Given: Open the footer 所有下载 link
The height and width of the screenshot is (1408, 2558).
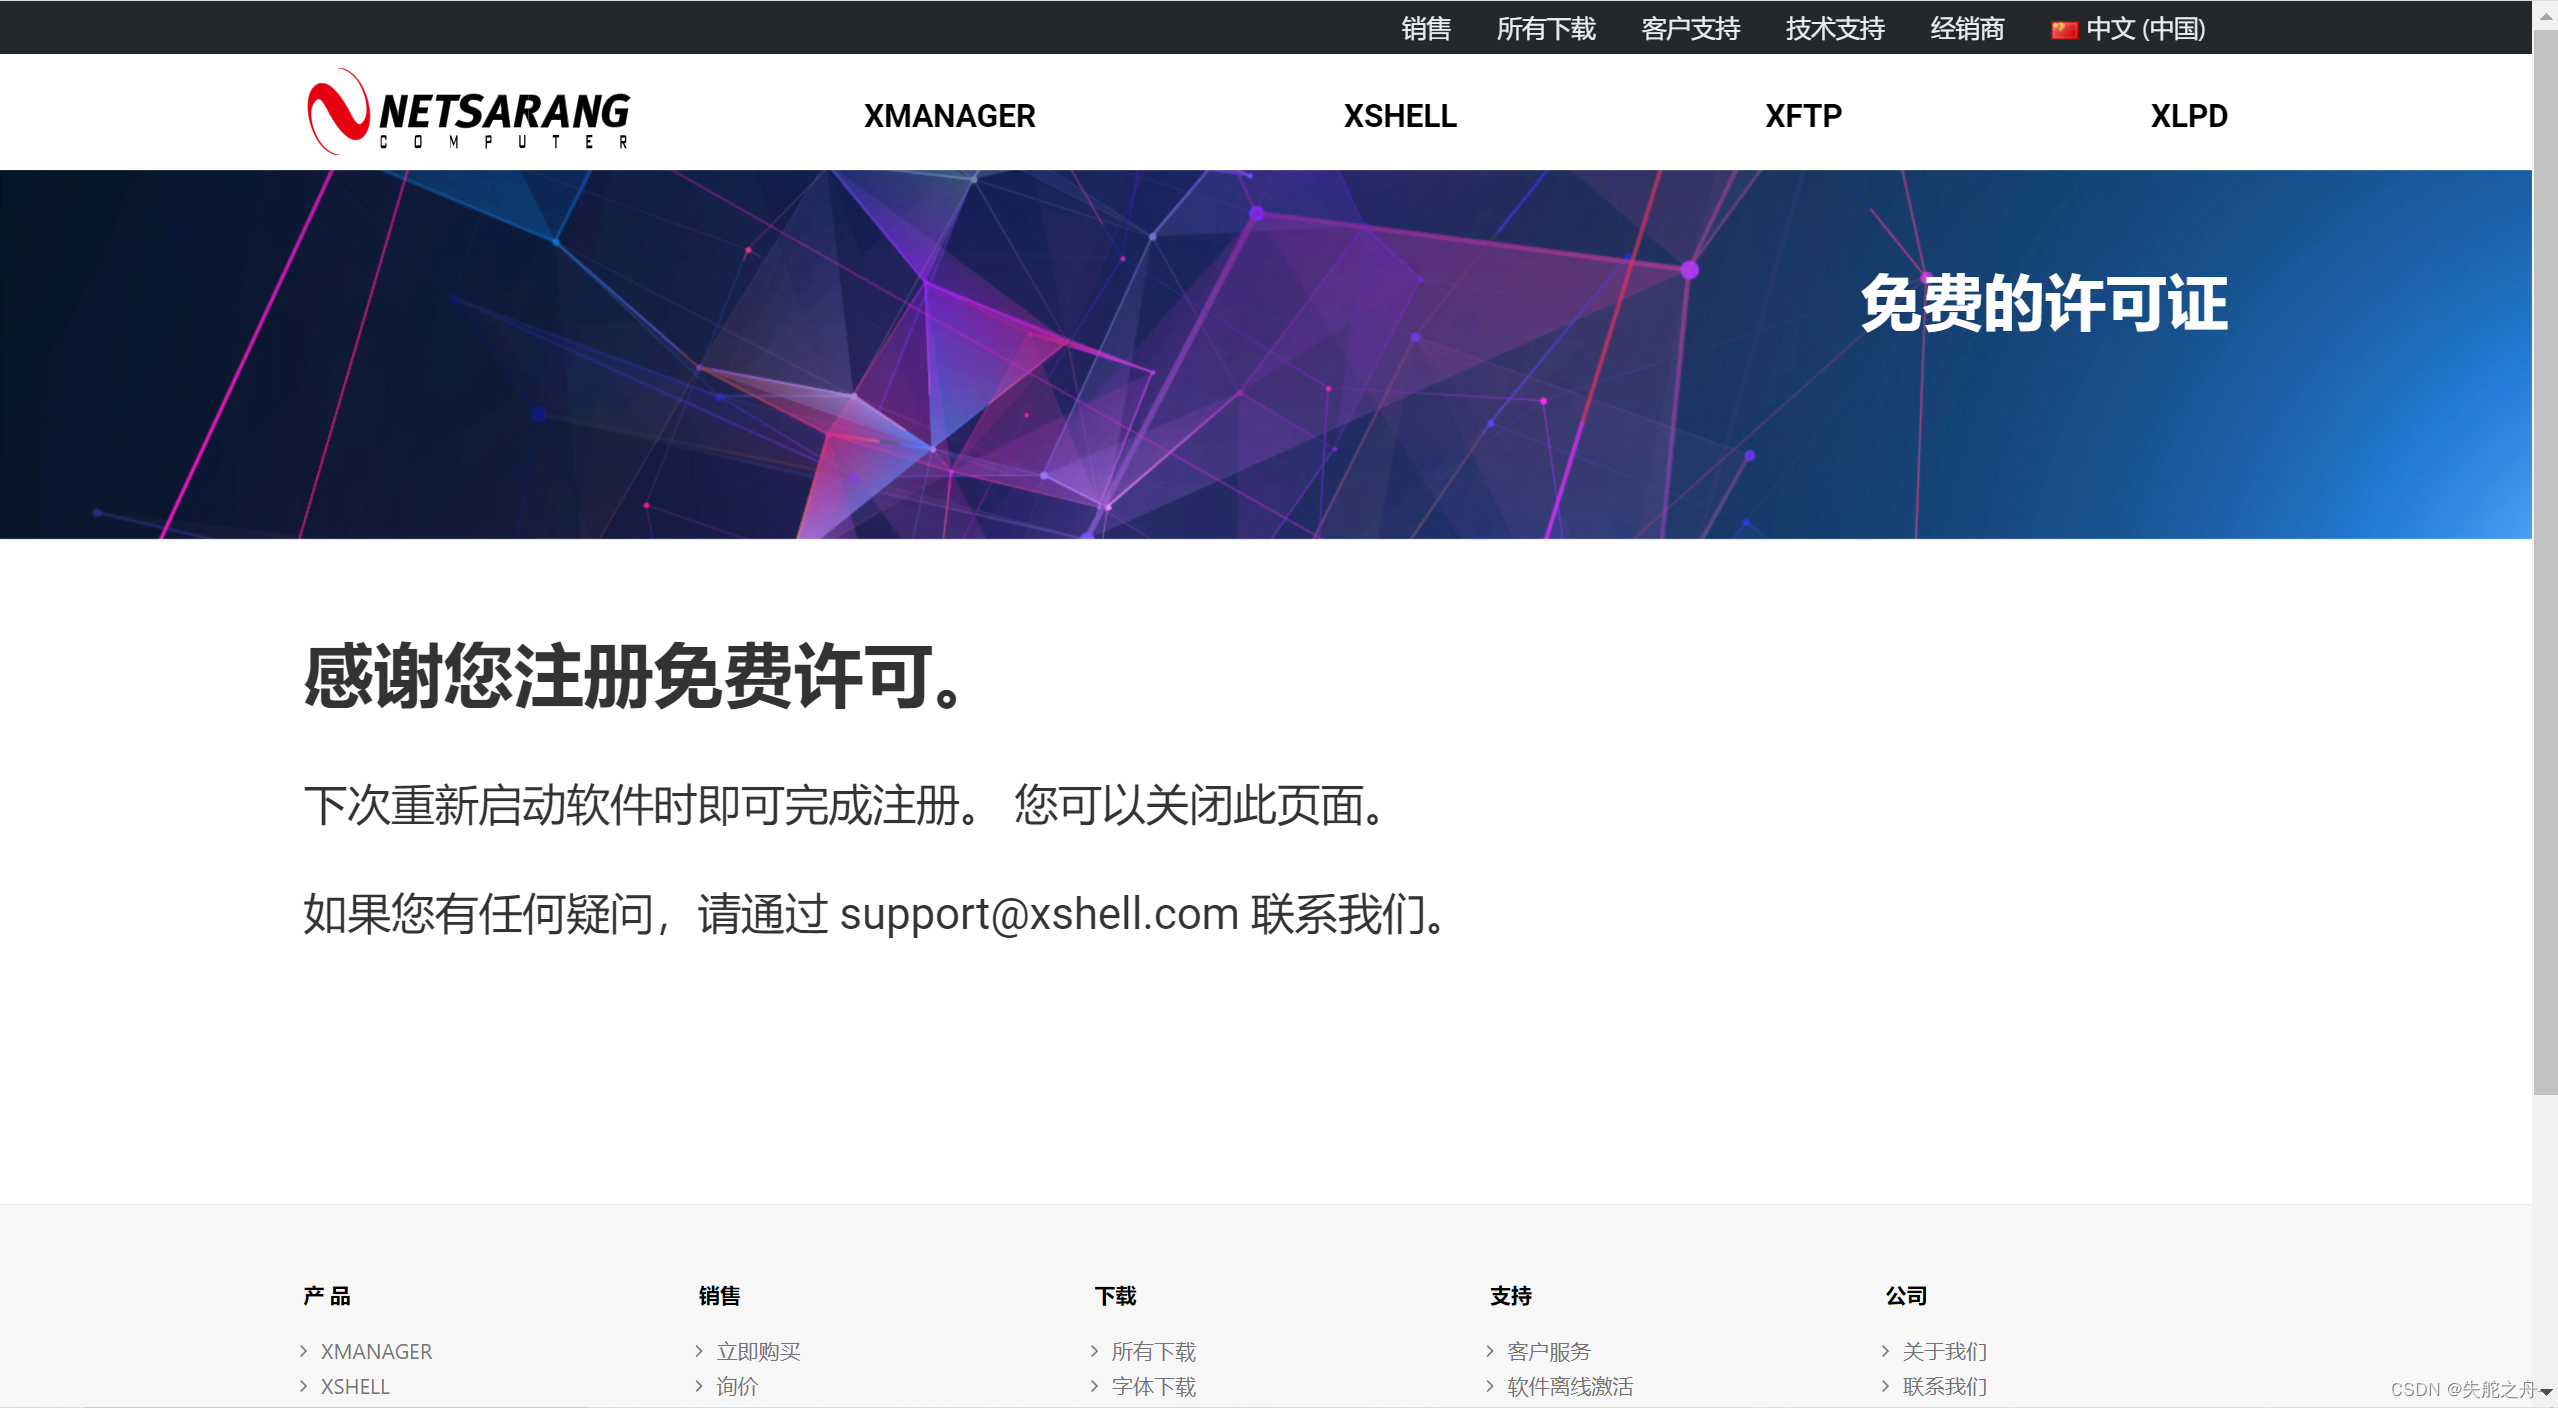Looking at the screenshot, I should [x=1154, y=1351].
